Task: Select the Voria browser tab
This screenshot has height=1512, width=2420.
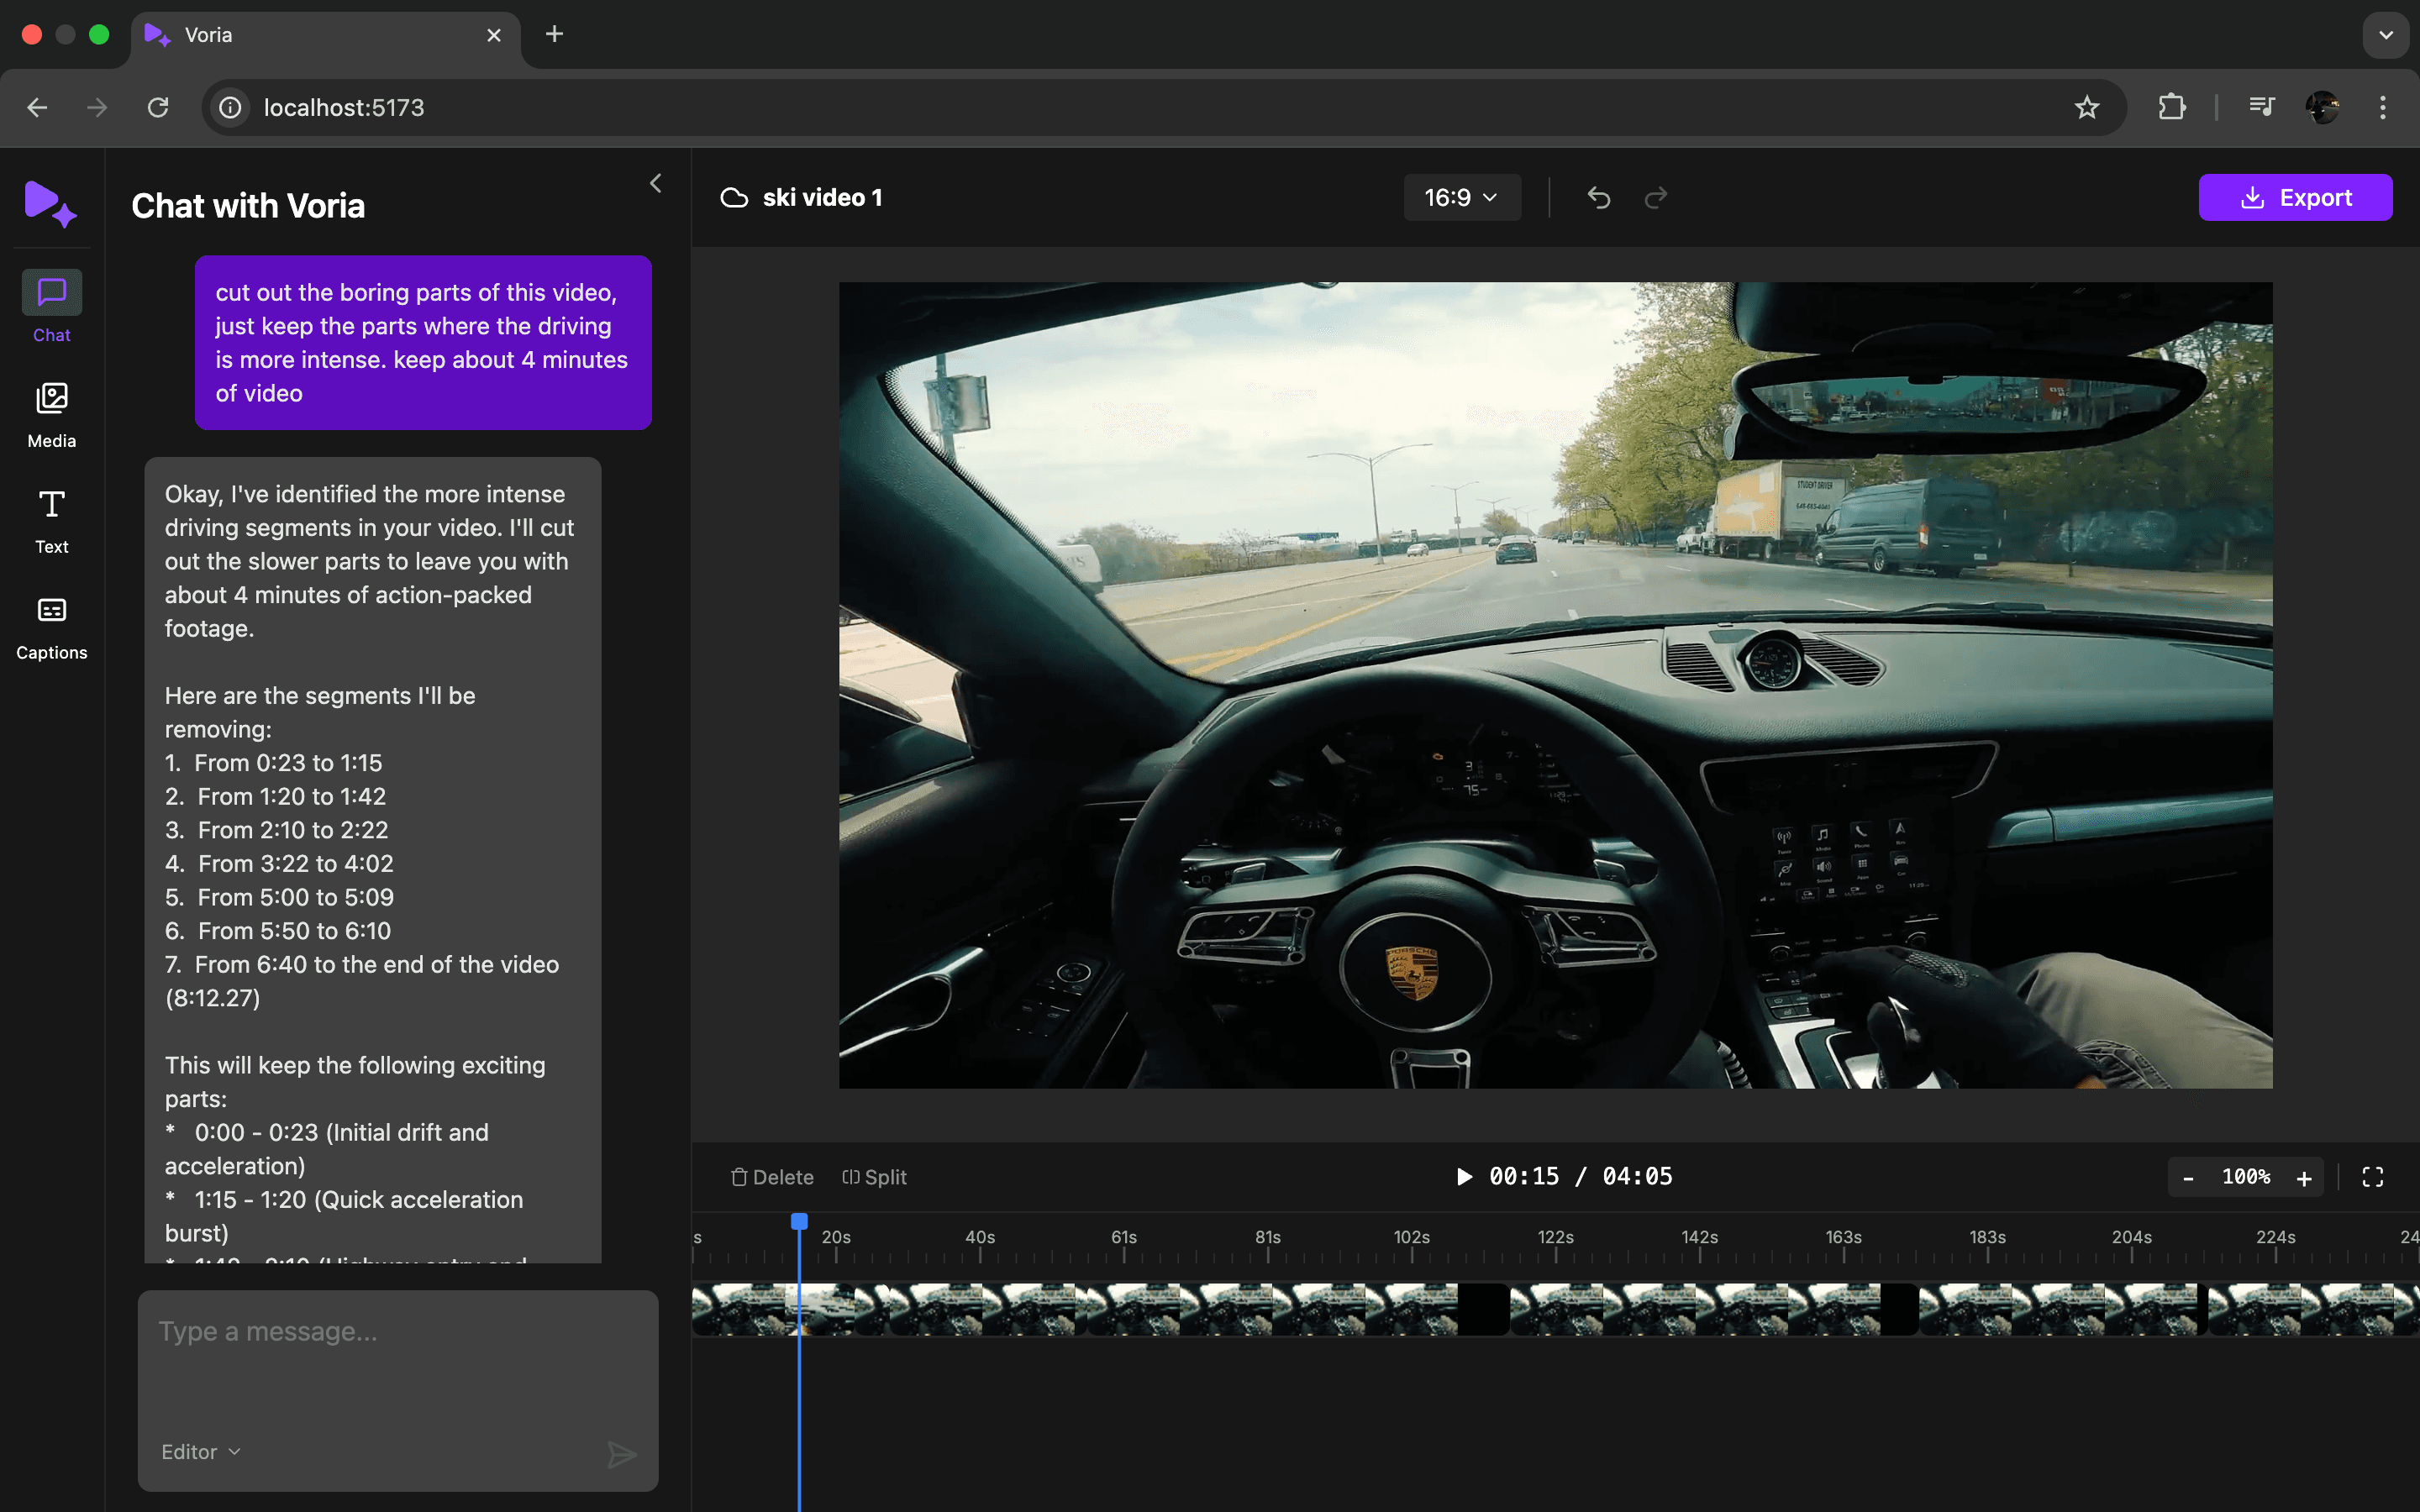Action: [x=325, y=35]
